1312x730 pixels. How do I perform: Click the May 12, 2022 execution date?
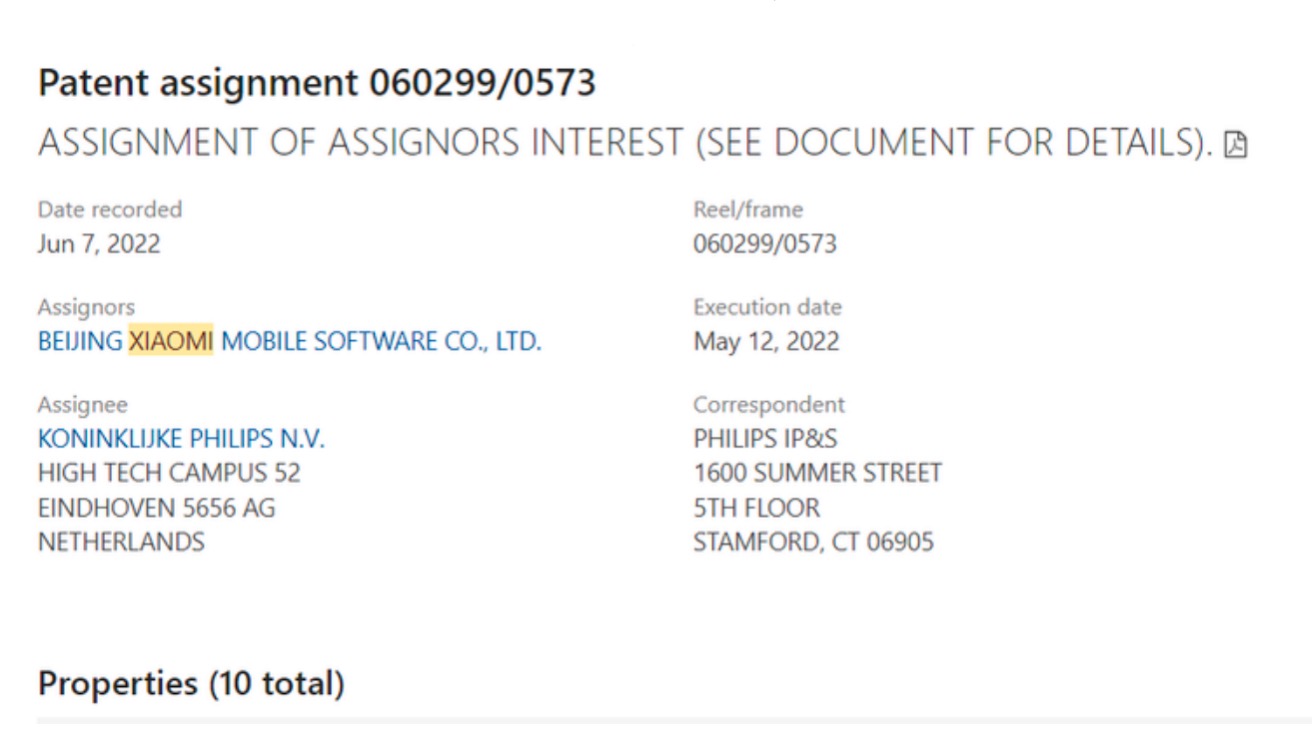pos(766,342)
